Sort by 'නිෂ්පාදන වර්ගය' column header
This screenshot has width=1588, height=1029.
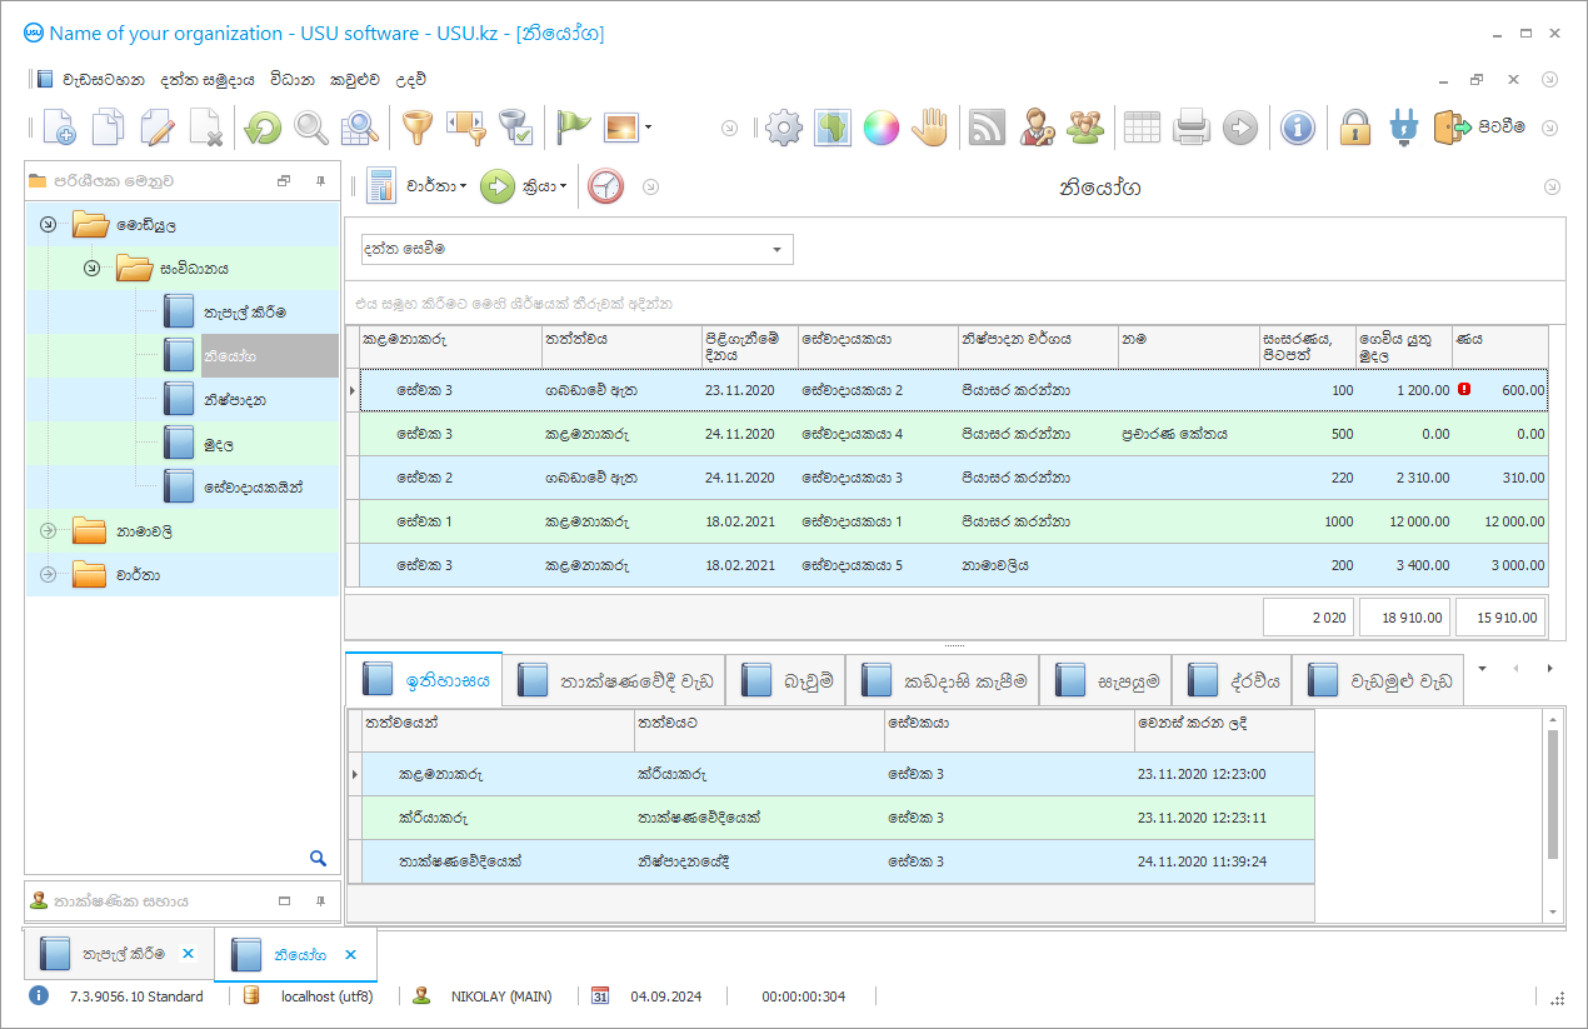coord(1037,347)
